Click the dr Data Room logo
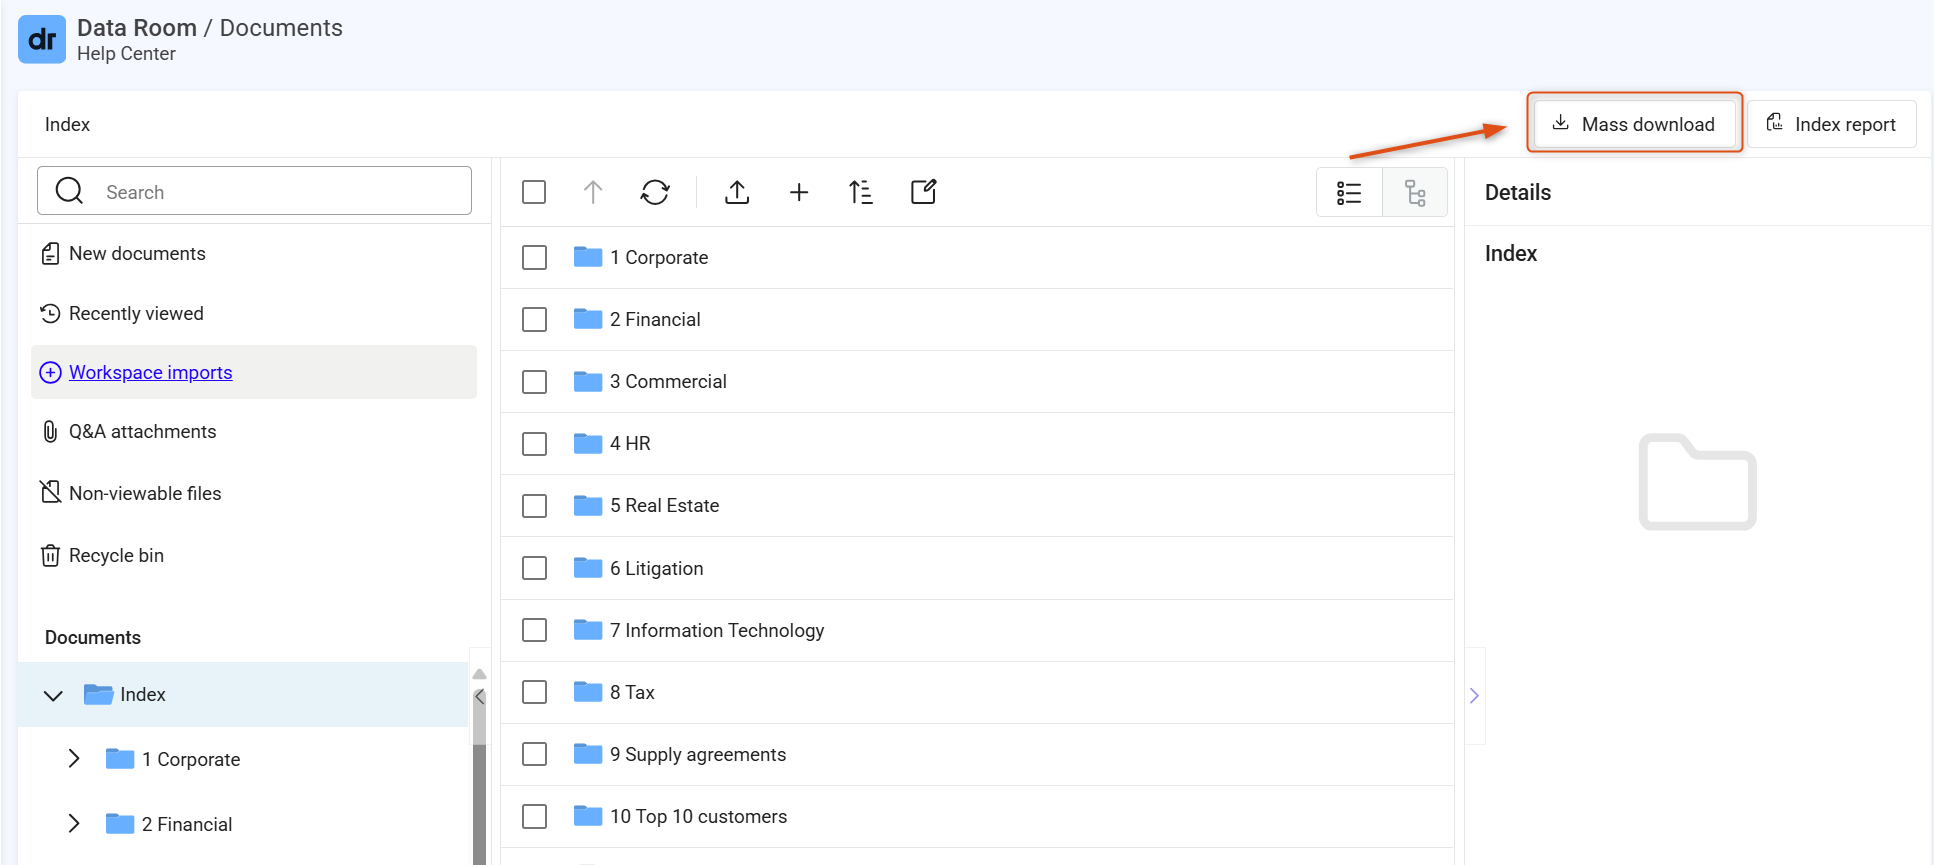Viewport: 1934px width, 865px height. [x=42, y=39]
